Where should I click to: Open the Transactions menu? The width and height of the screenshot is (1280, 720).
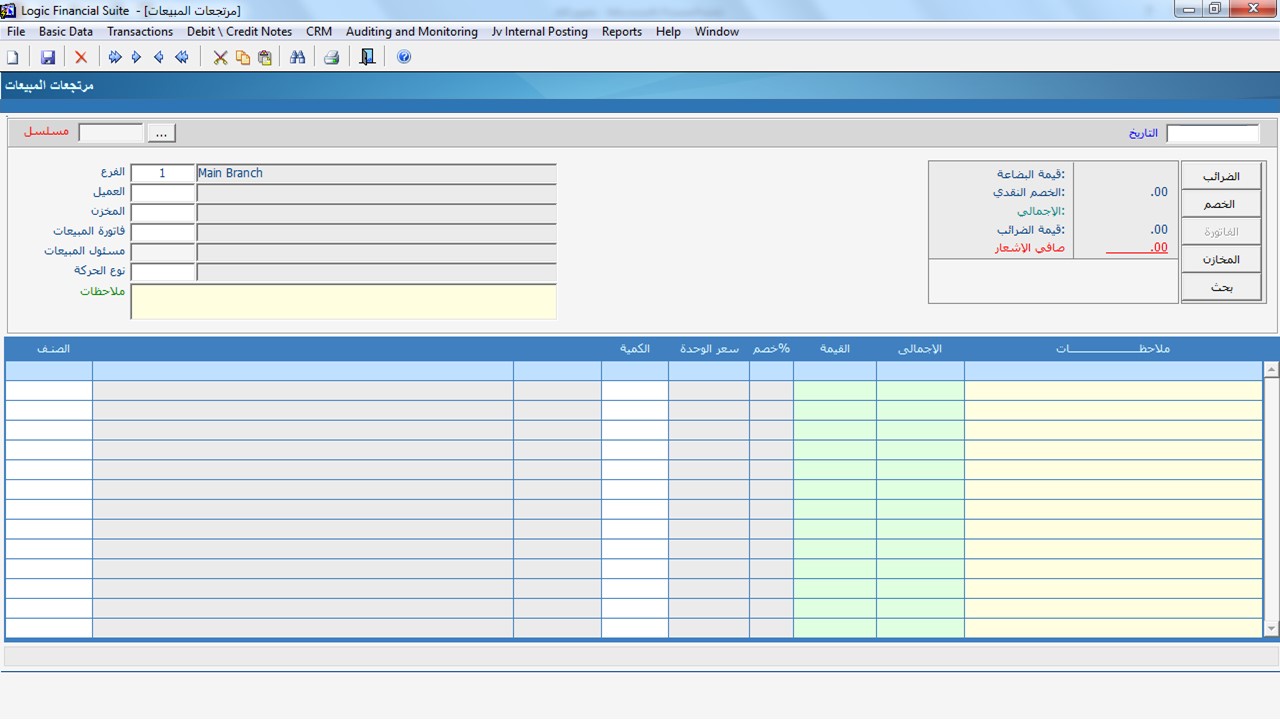point(140,32)
